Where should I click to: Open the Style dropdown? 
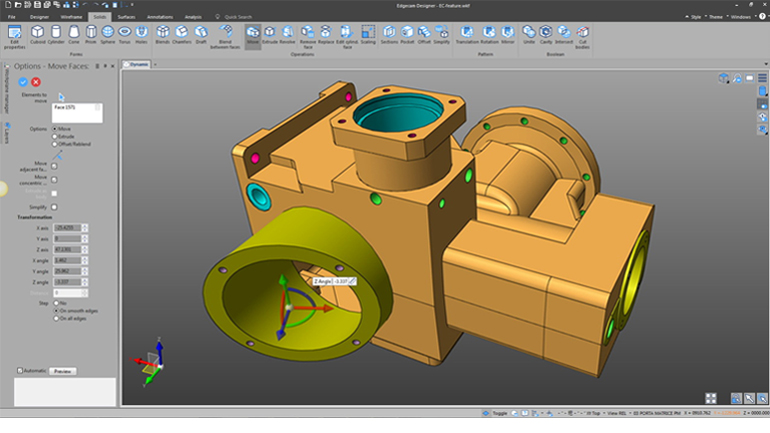[x=694, y=17]
